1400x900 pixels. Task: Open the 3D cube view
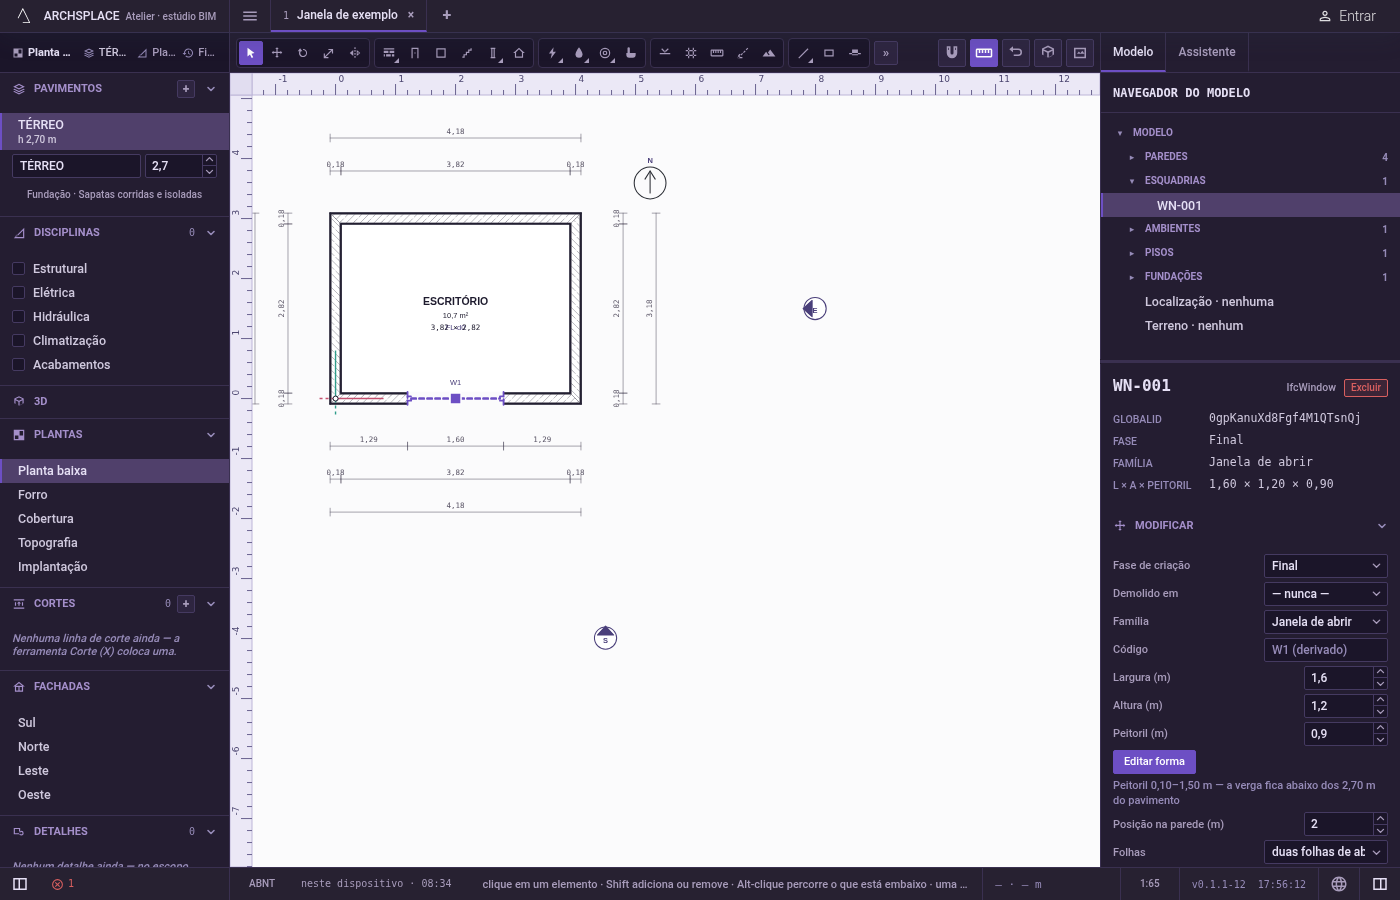1048,52
